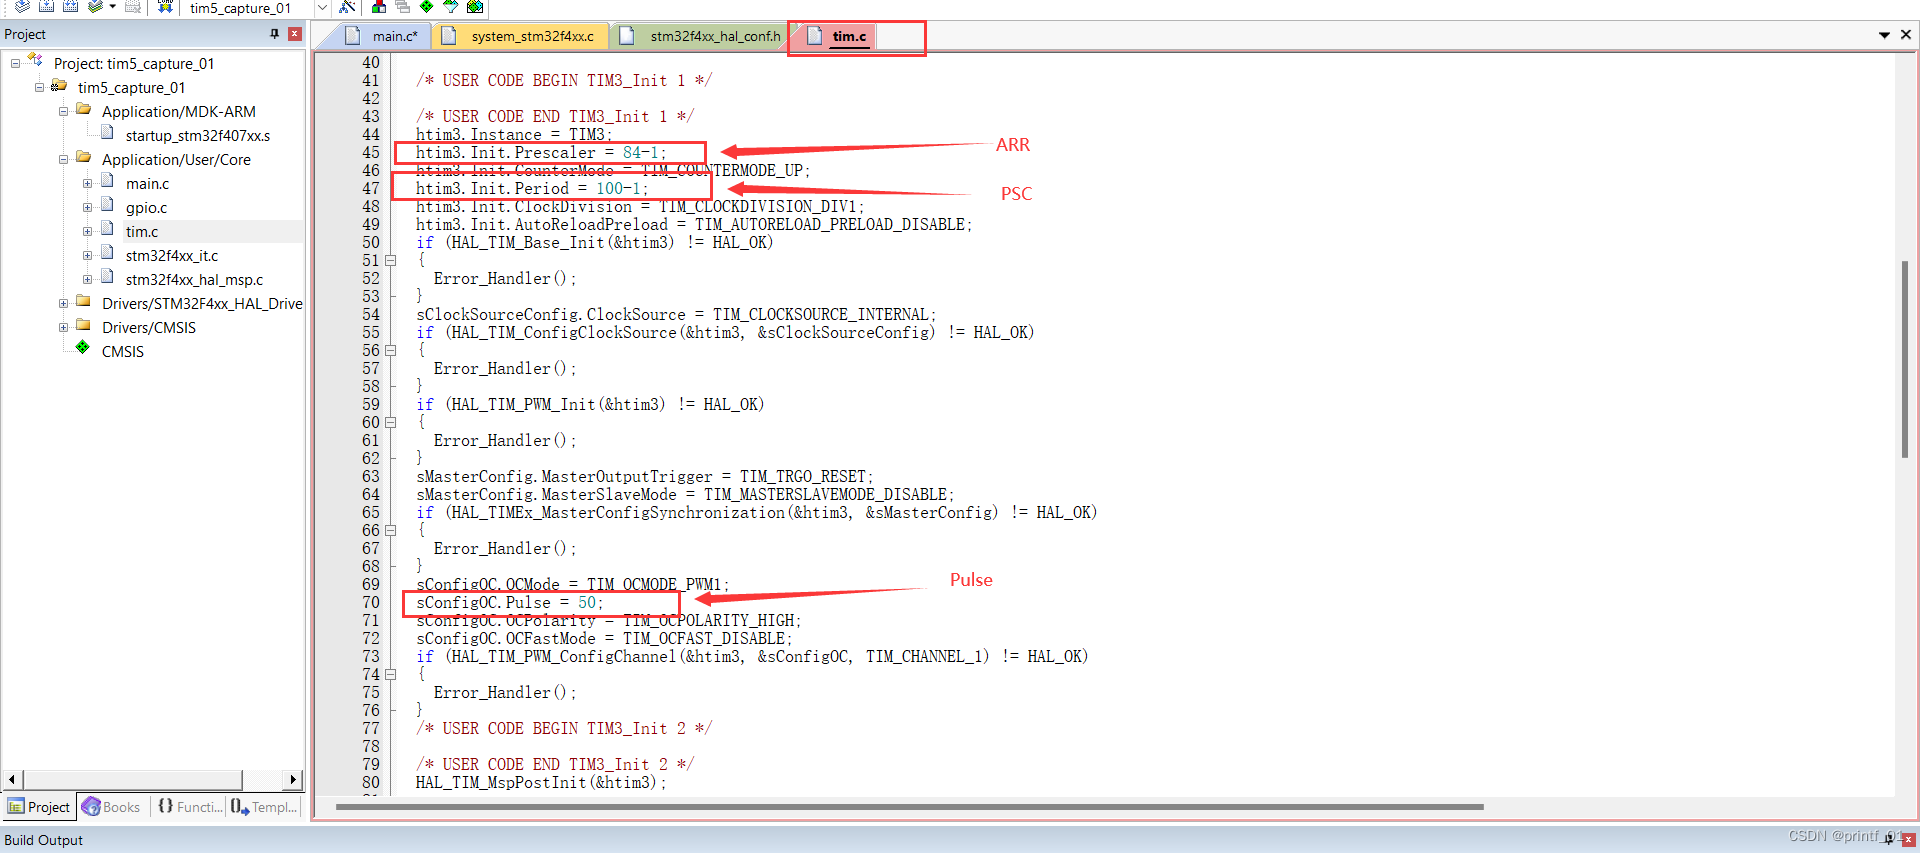Viewport: 1920px width, 853px height.
Task: Expand Drivers/CMSIS group
Action: point(63,327)
